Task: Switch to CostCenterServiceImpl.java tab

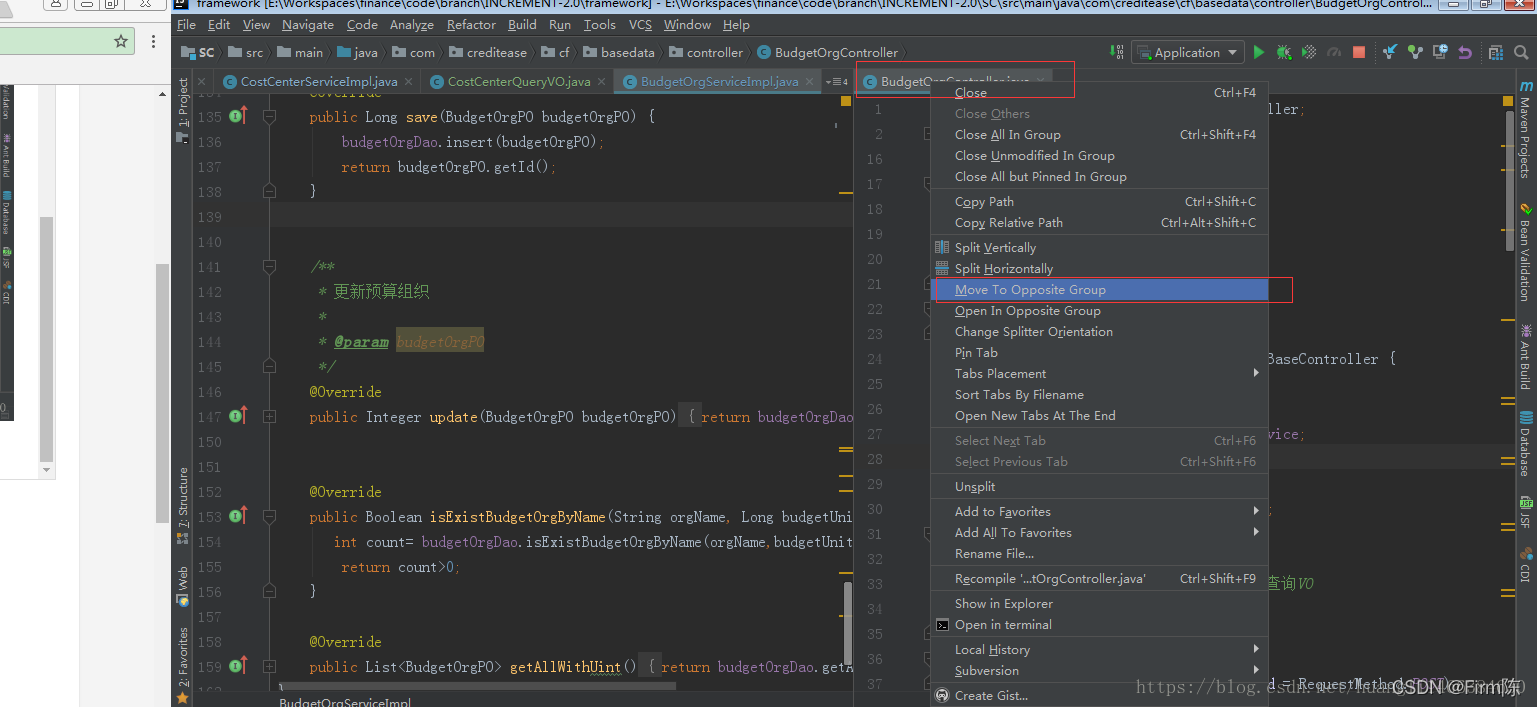Action: pos(318,82)
